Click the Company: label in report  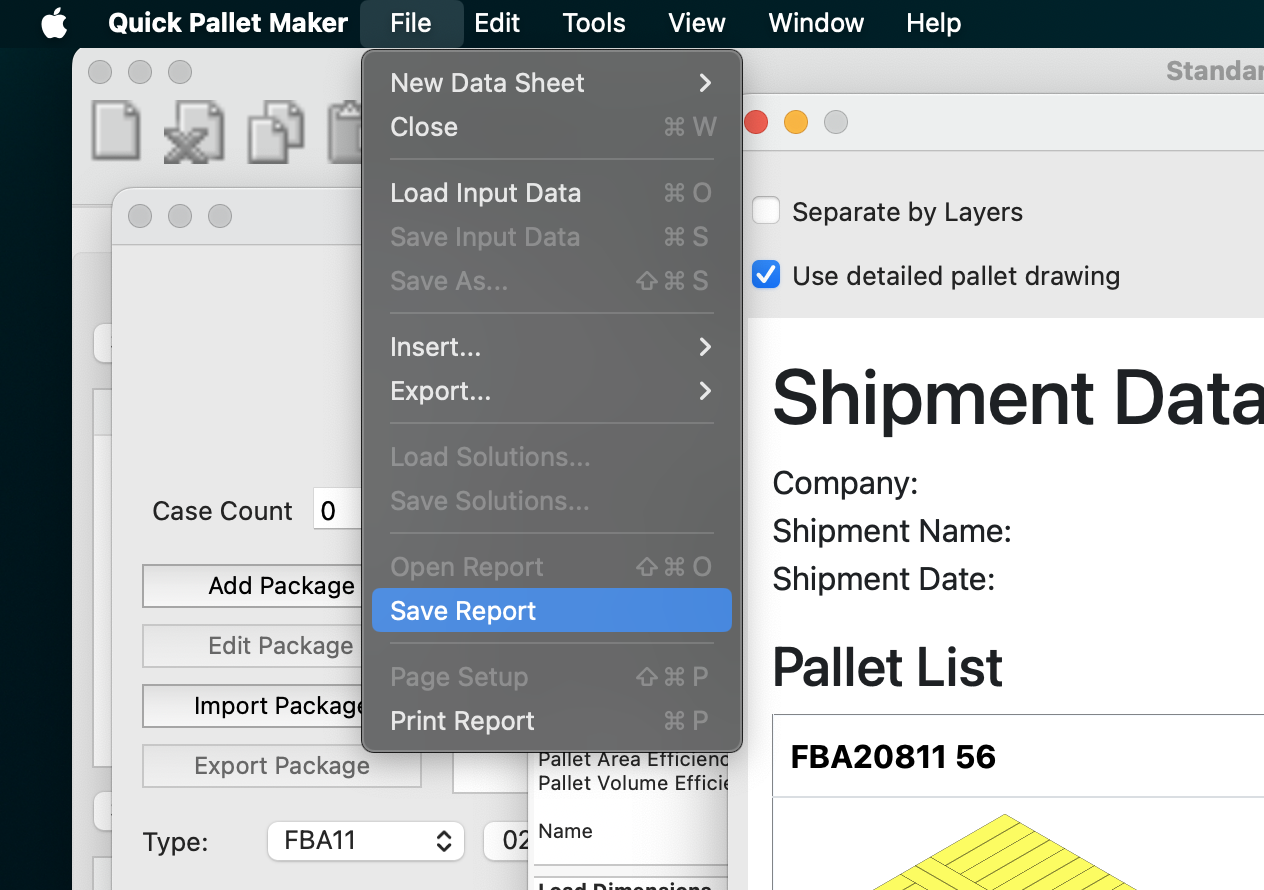click(x=846, y=483)
